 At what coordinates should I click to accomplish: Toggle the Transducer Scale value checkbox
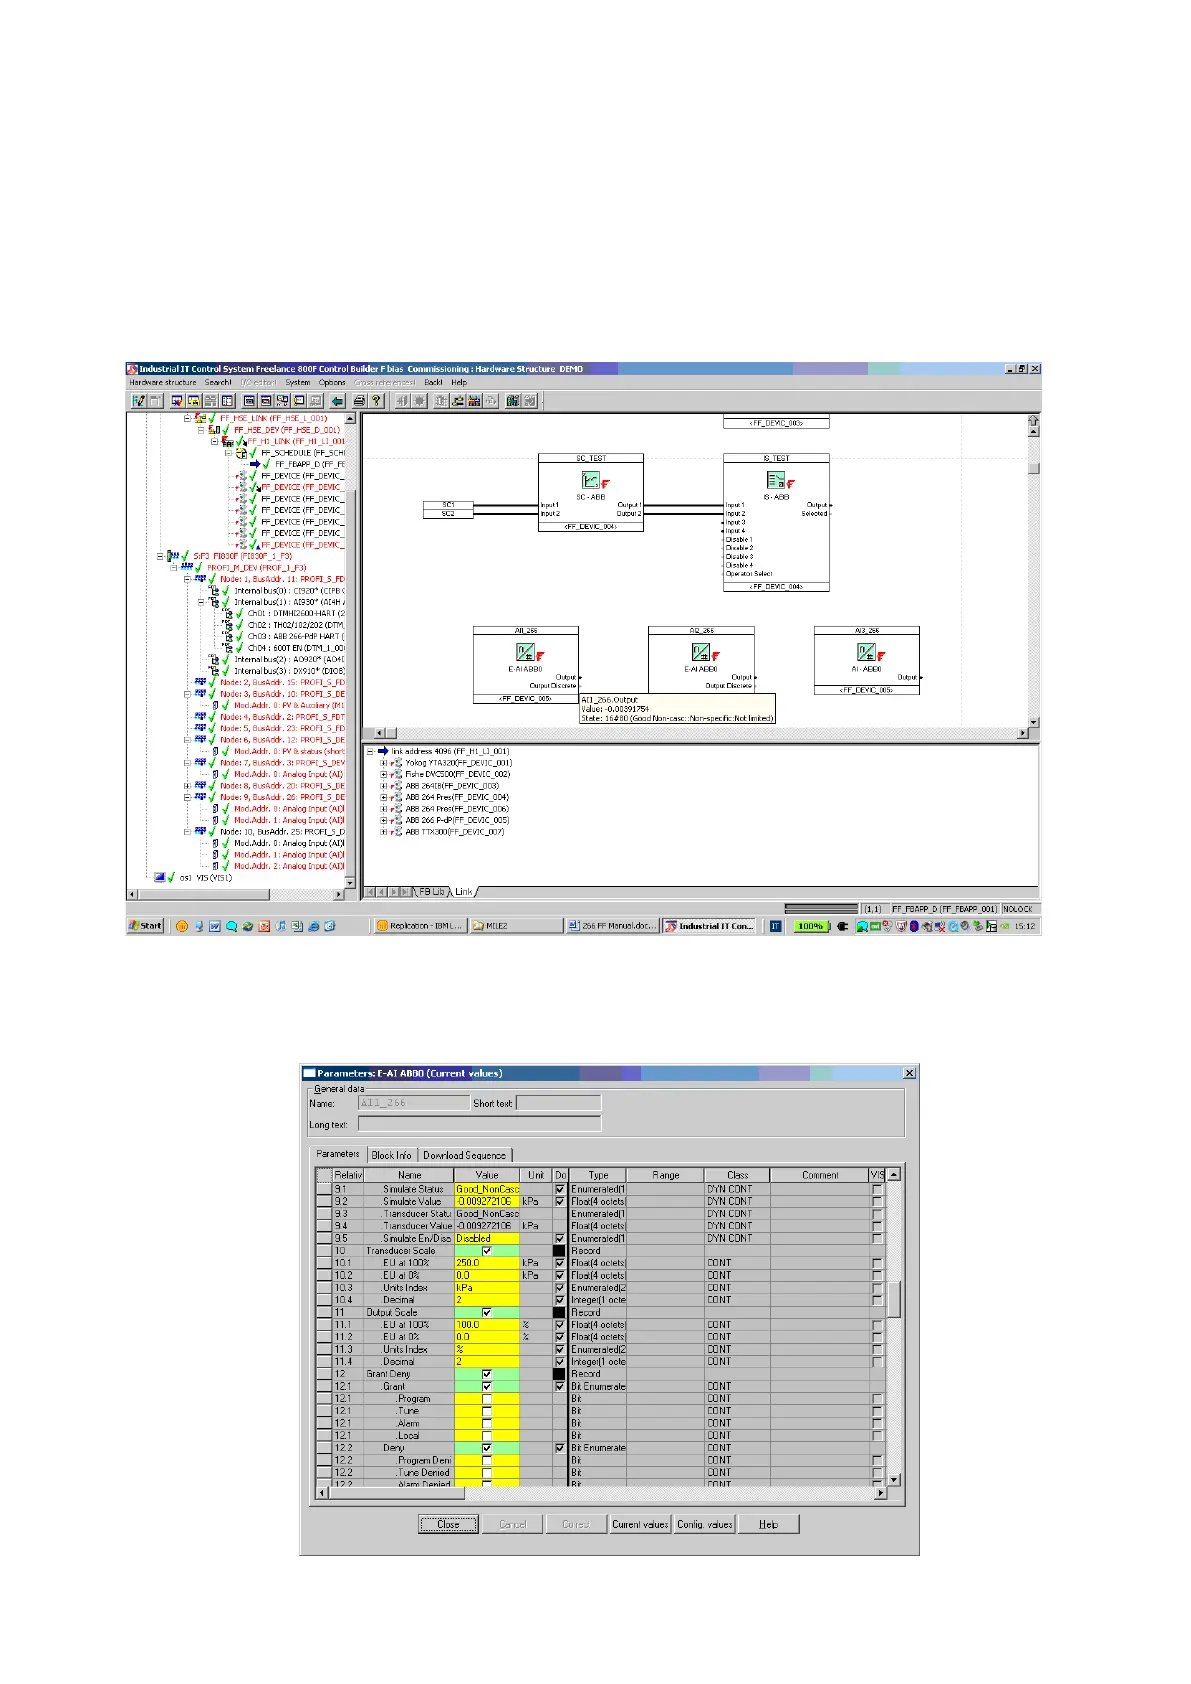pyautogui.click(x=487, y=1251)
